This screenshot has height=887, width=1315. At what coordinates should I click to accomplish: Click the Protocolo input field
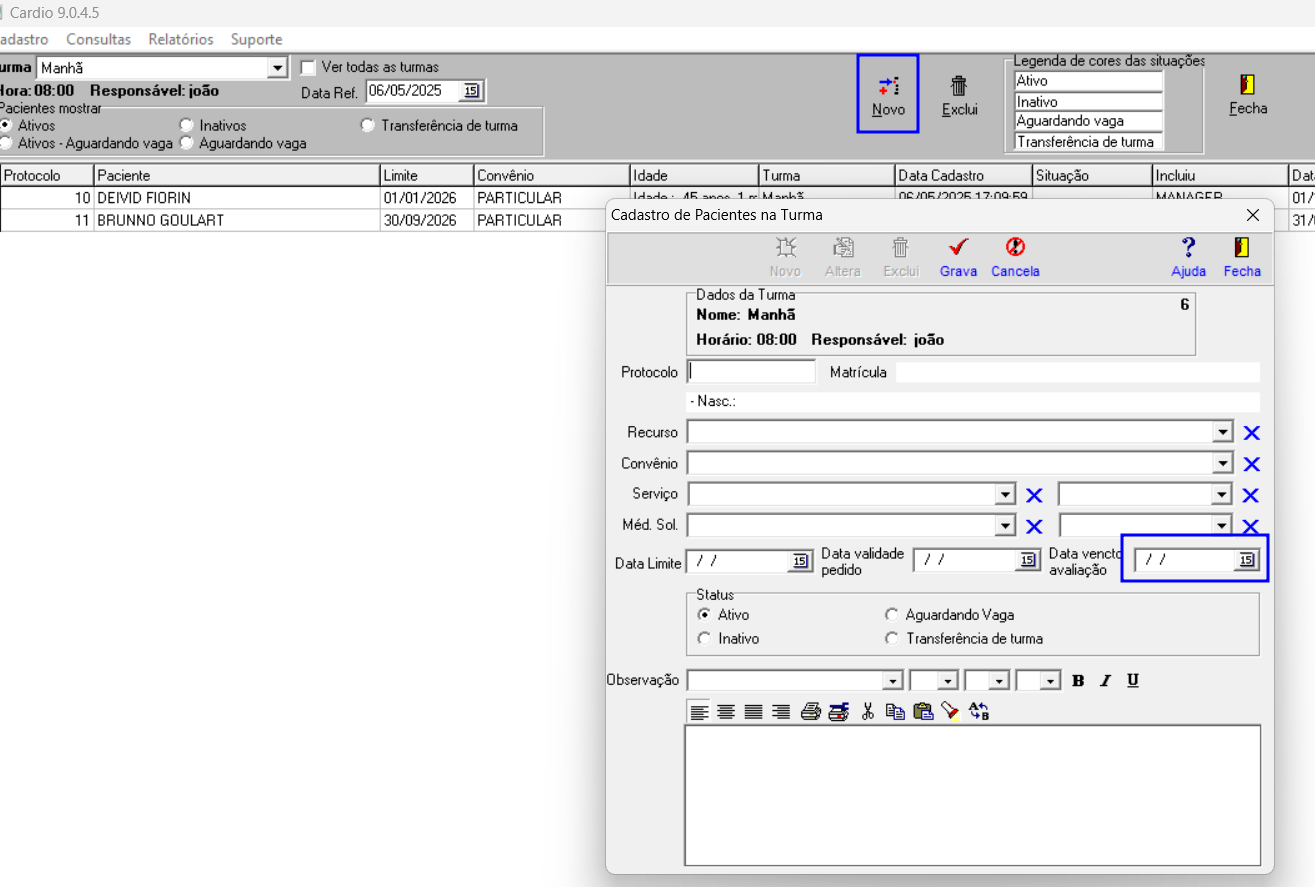752,371
